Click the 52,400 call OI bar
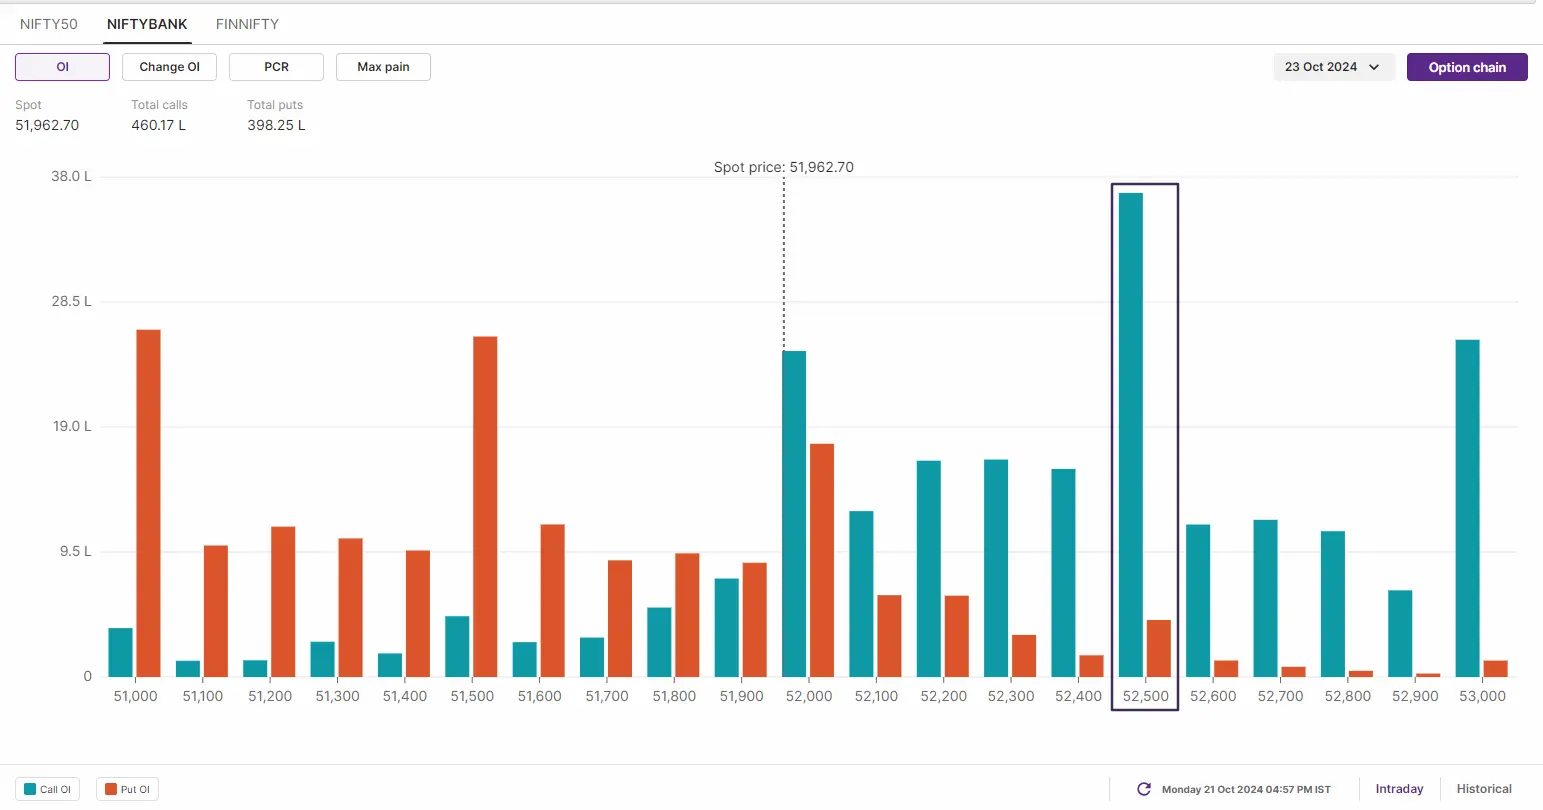 coord(1063,573)
